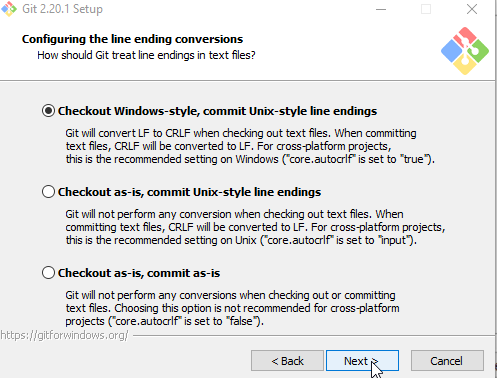Minimize the Git Setup window
The width and height of the screenshot is (497, 378).
(381, 9)
